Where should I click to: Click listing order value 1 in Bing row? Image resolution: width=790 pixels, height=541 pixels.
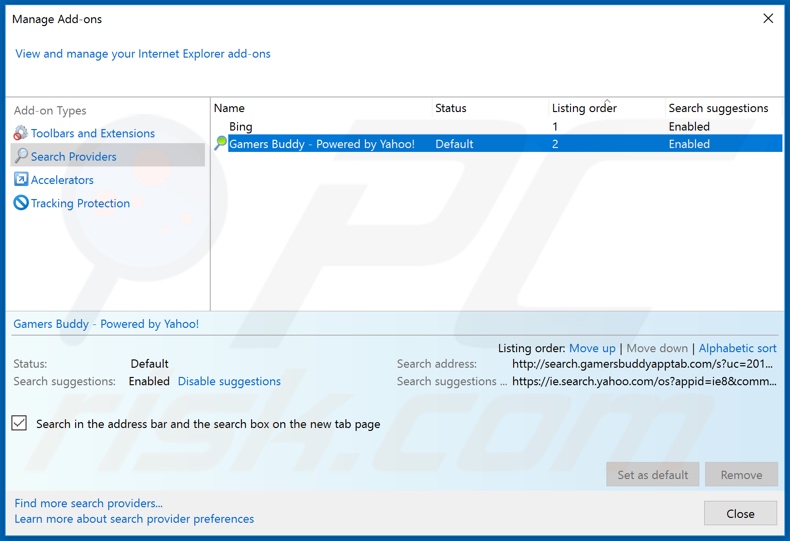pyautogui.click(x=555, y=126)
